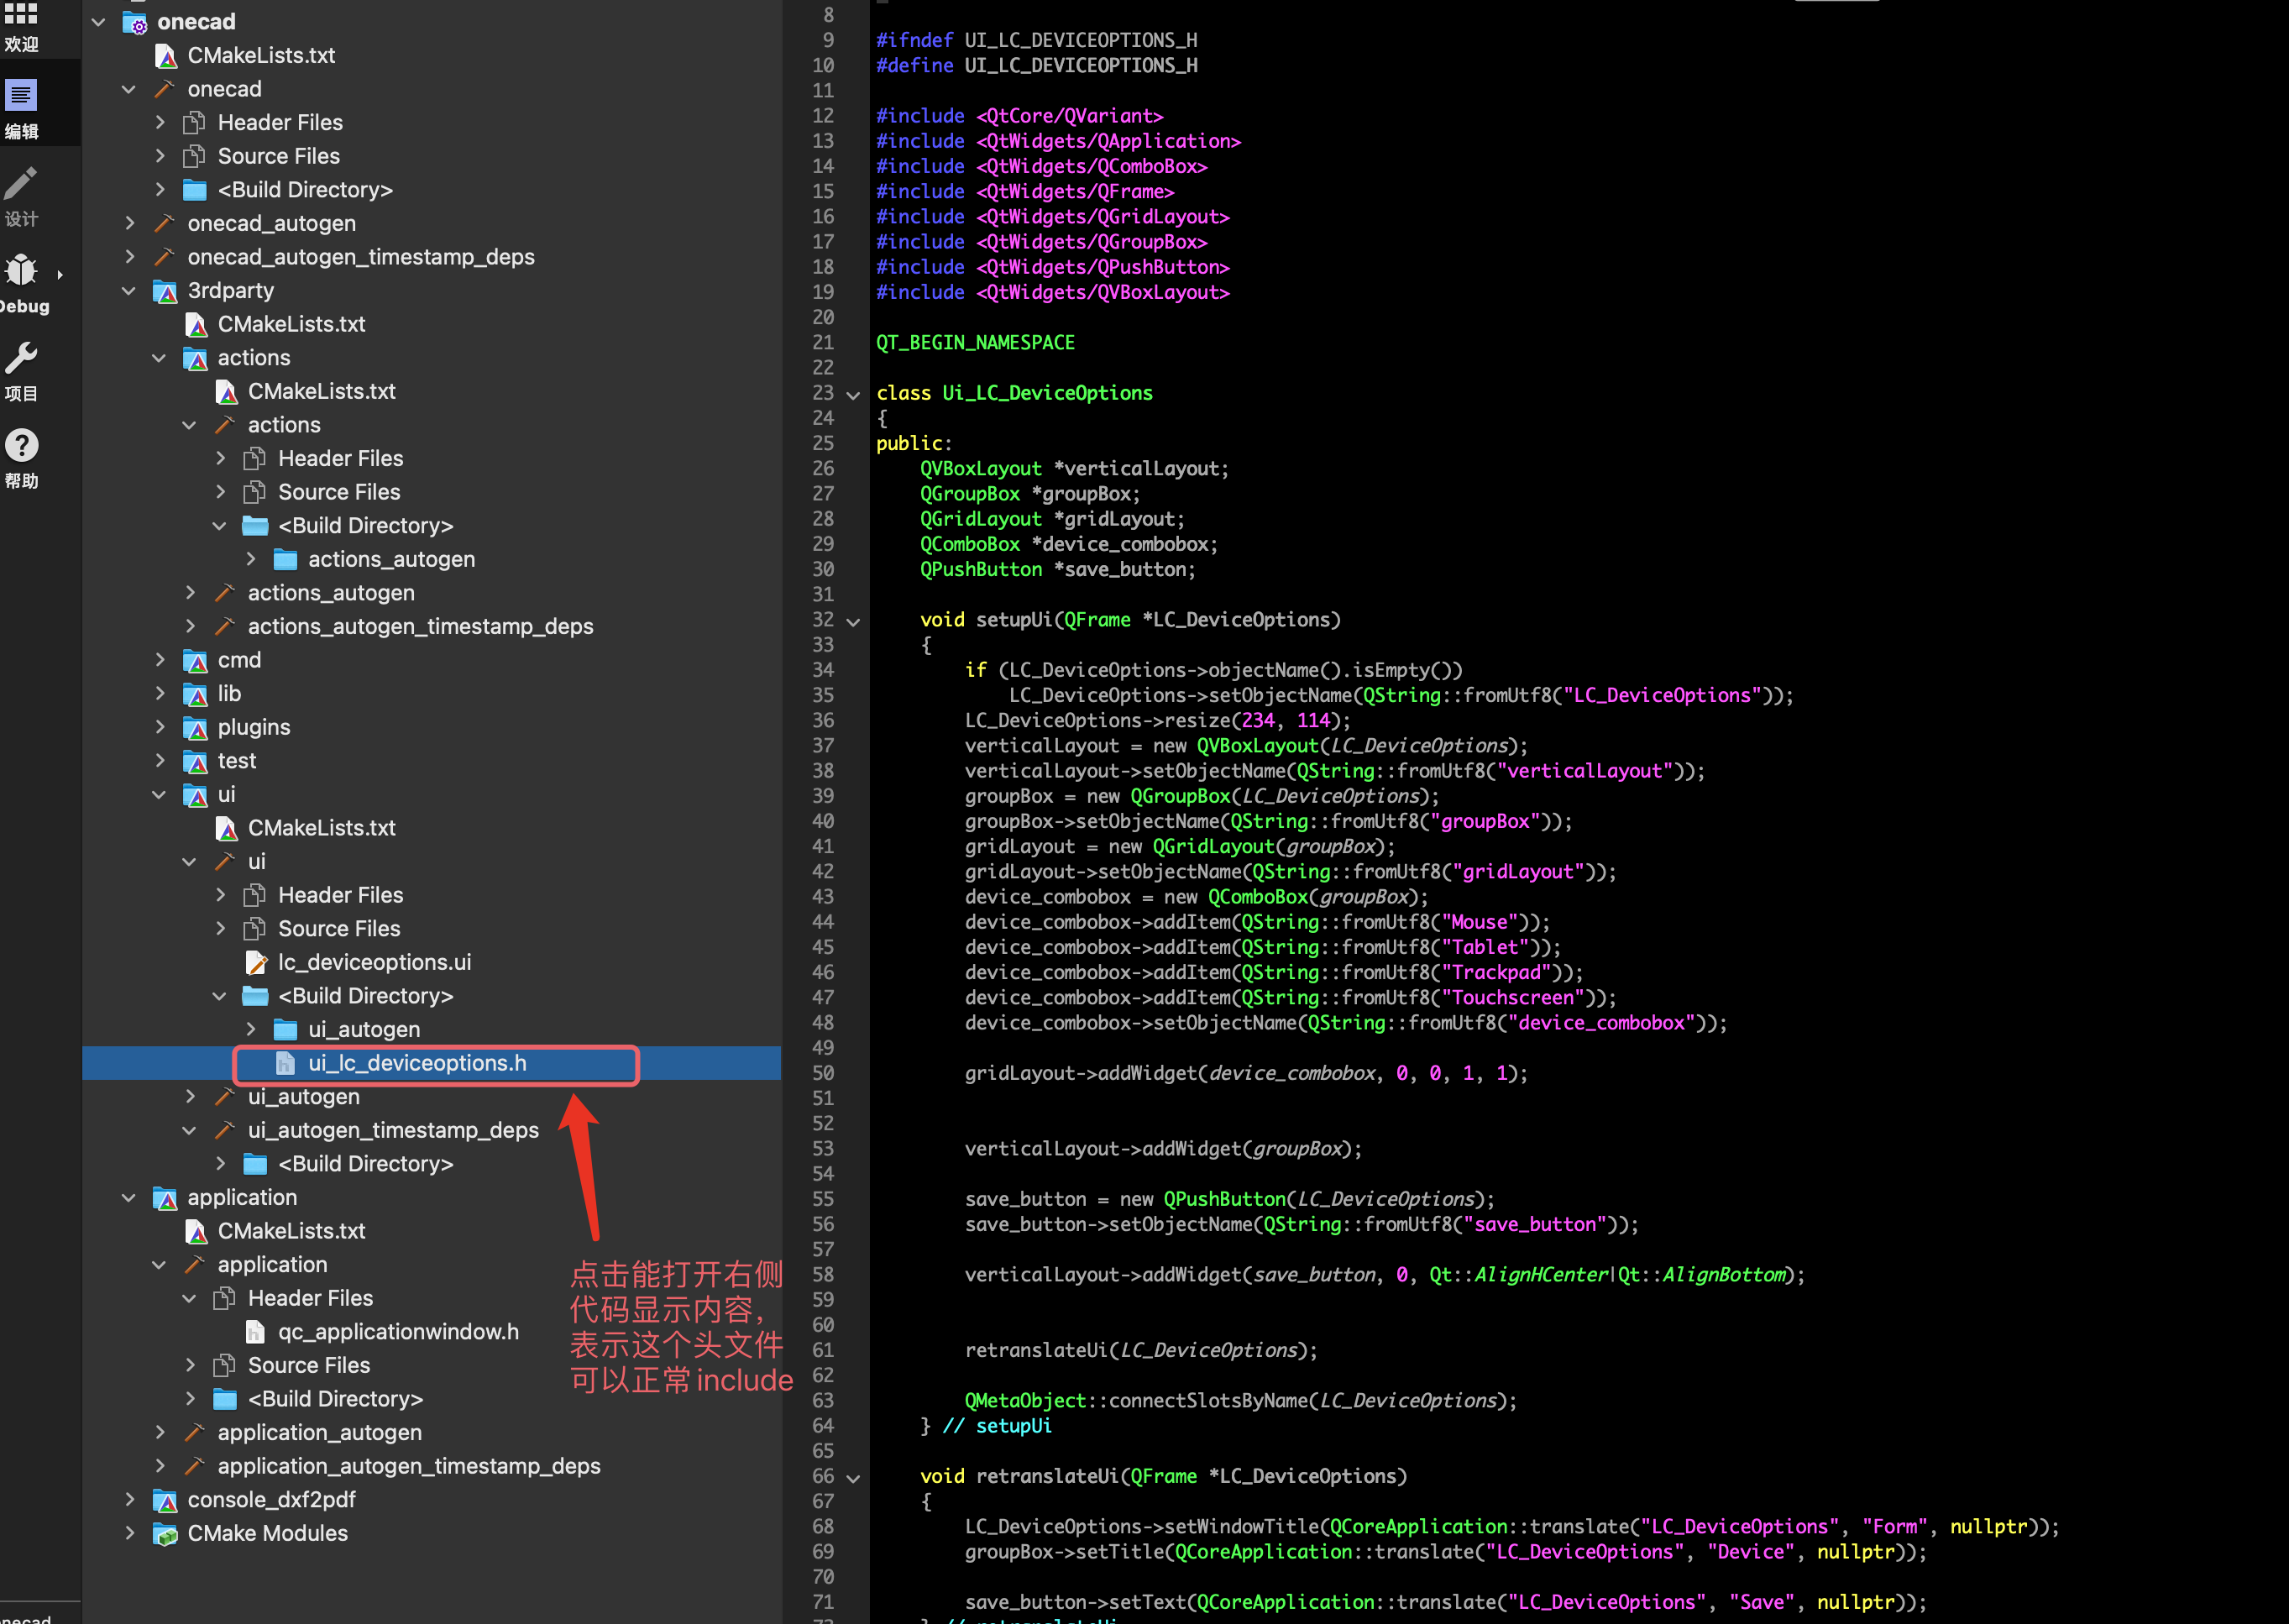
Task: Open the top-level onecad CMakeLists.txt
Action: pos(261,56)
